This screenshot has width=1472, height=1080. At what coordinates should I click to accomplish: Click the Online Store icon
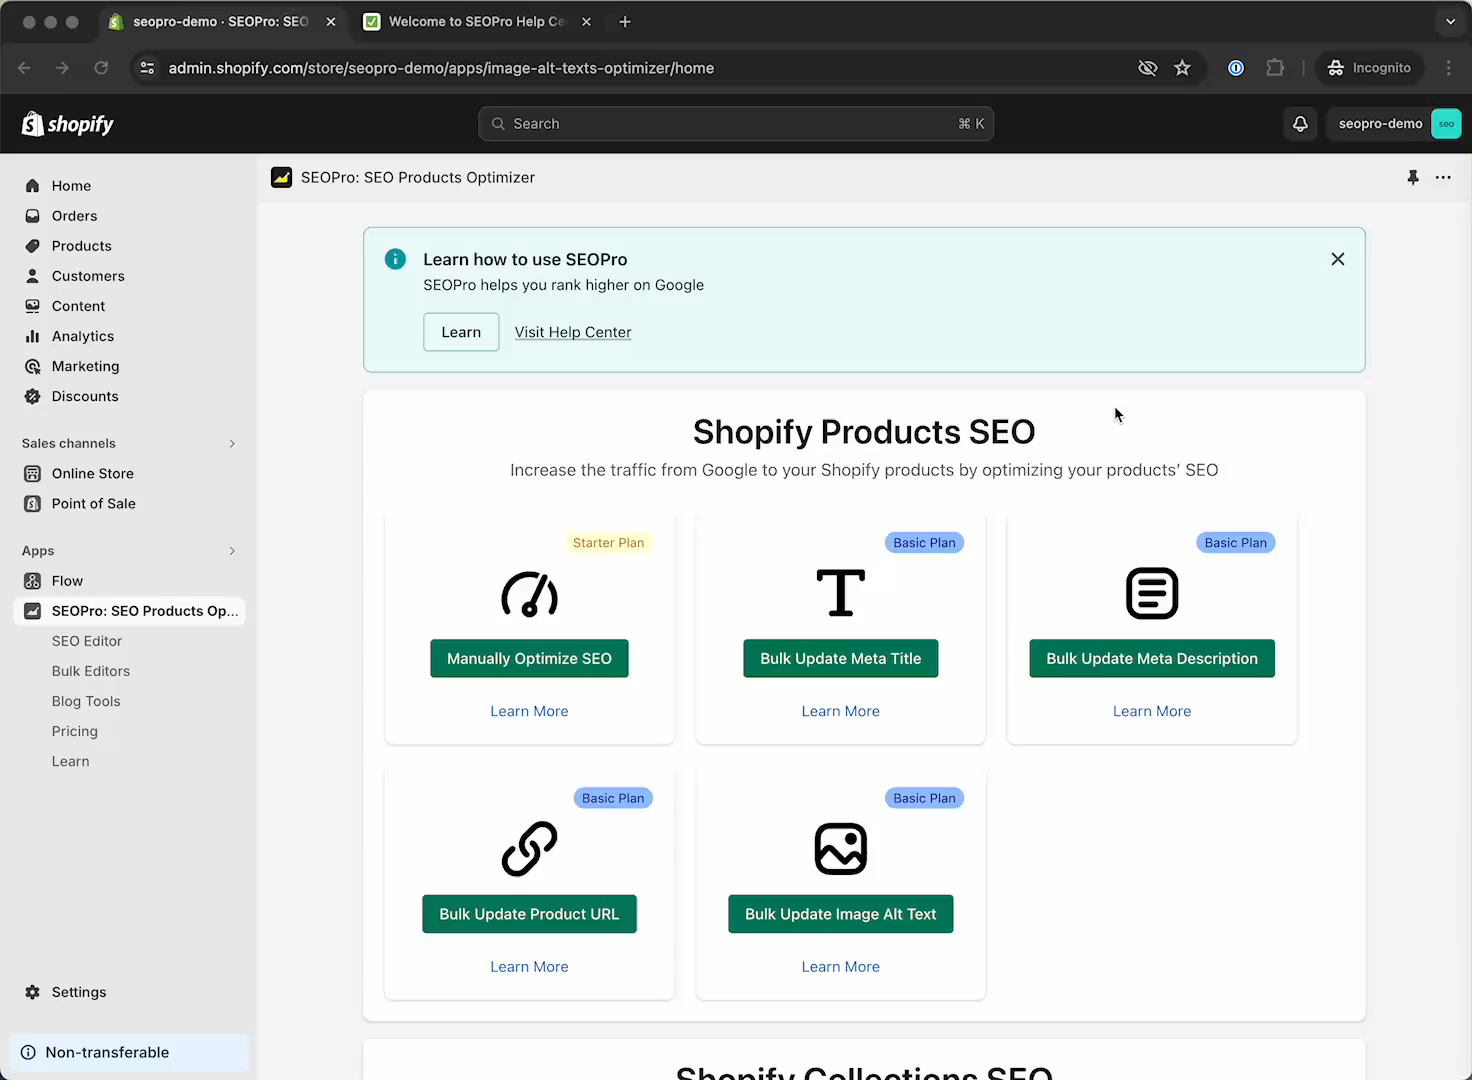coord(33,474)
